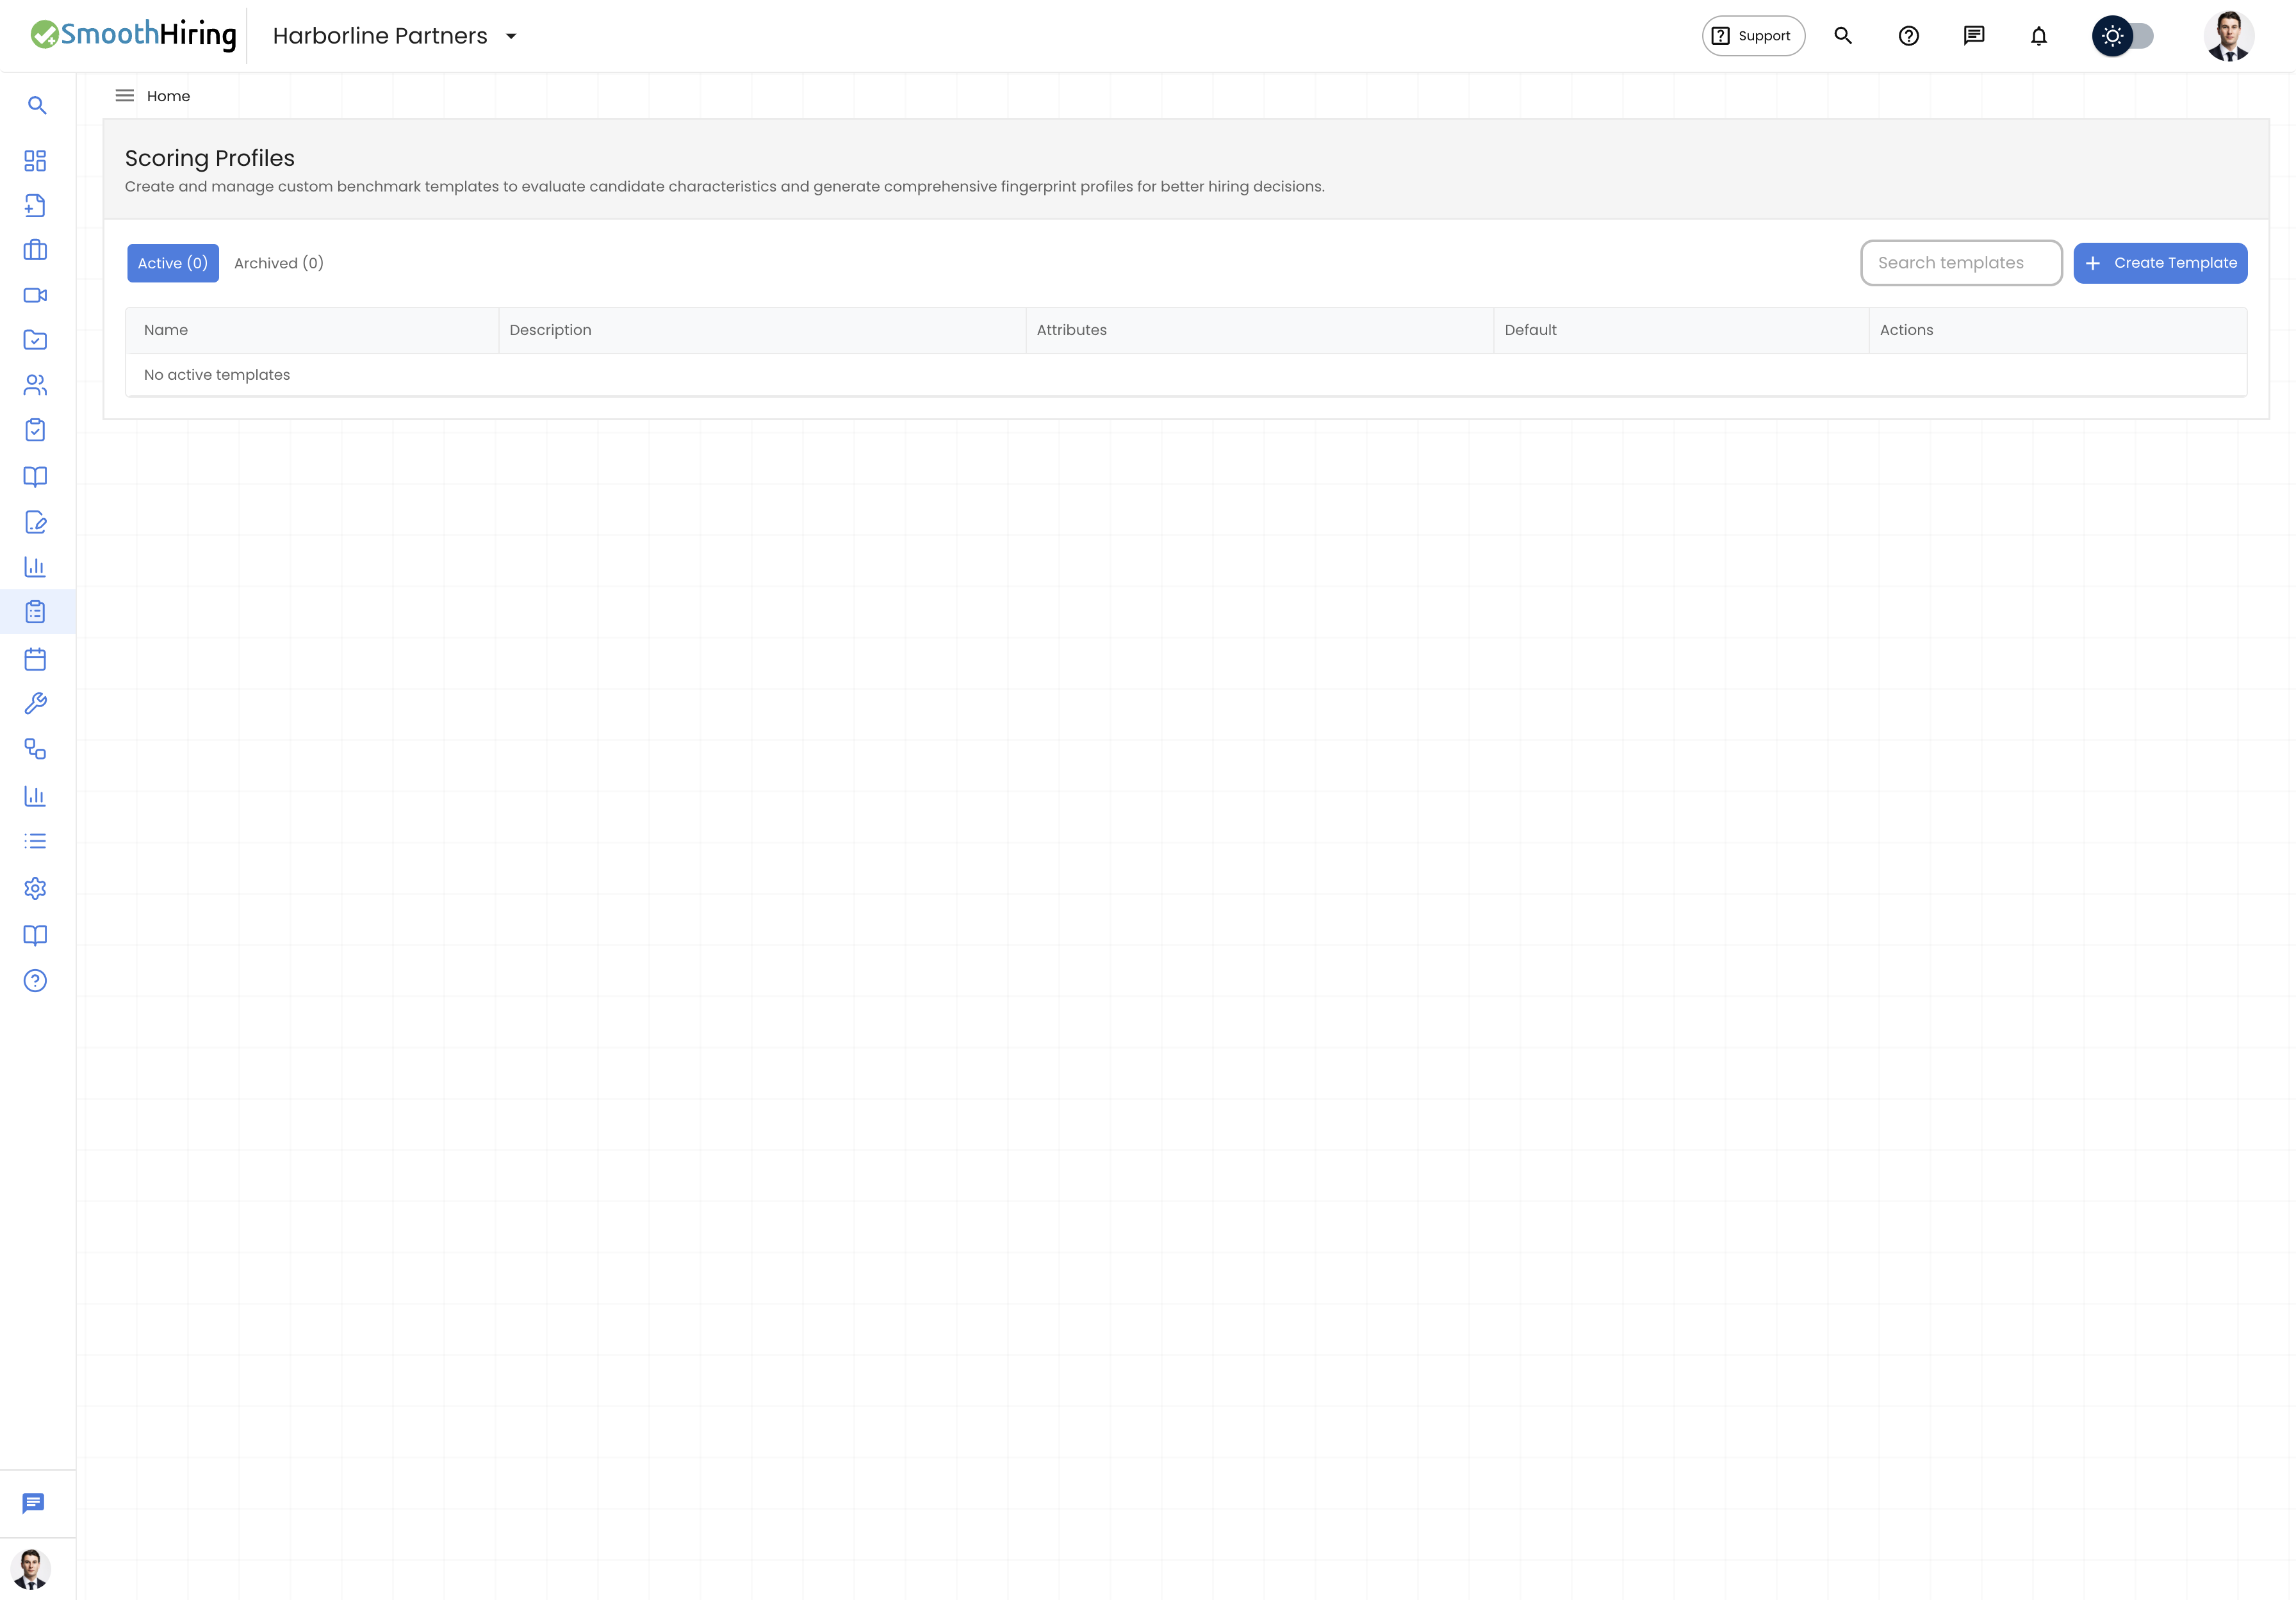Screen dimensions: 2296x1600
Task: Open the bar chart icon below workflow icon
Action: [x=35, y=796]
